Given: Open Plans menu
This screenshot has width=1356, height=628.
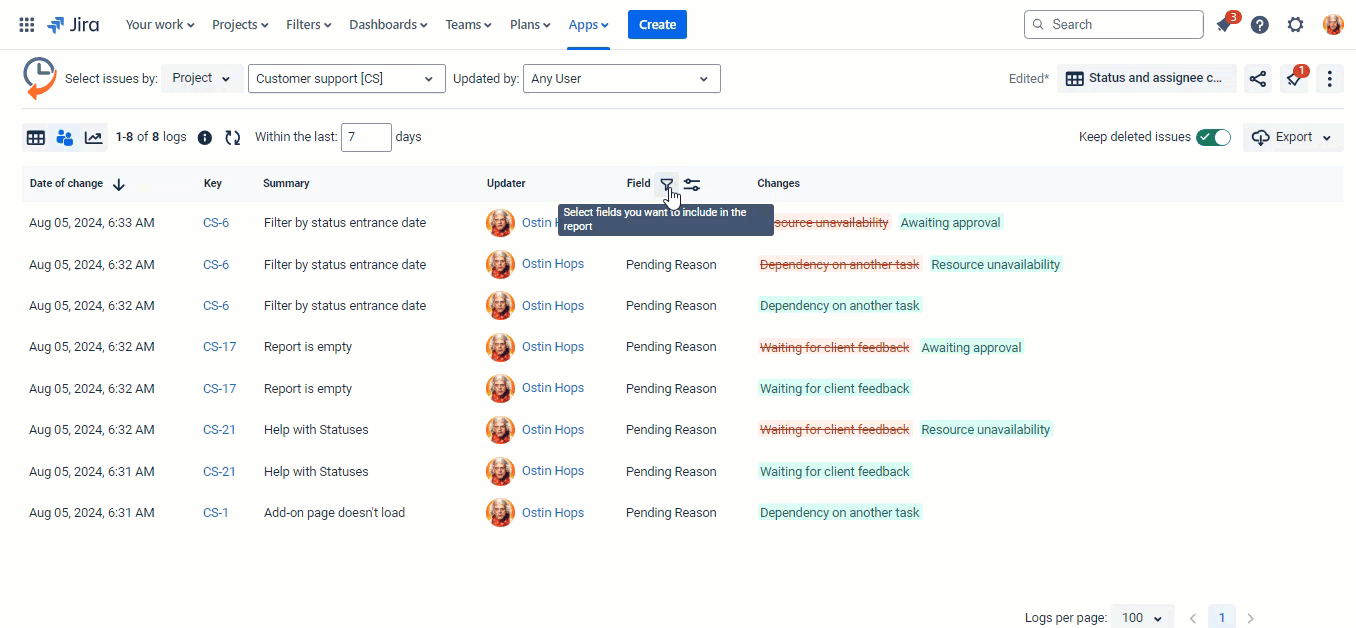Looking at the screenshot, I should 530,25.
